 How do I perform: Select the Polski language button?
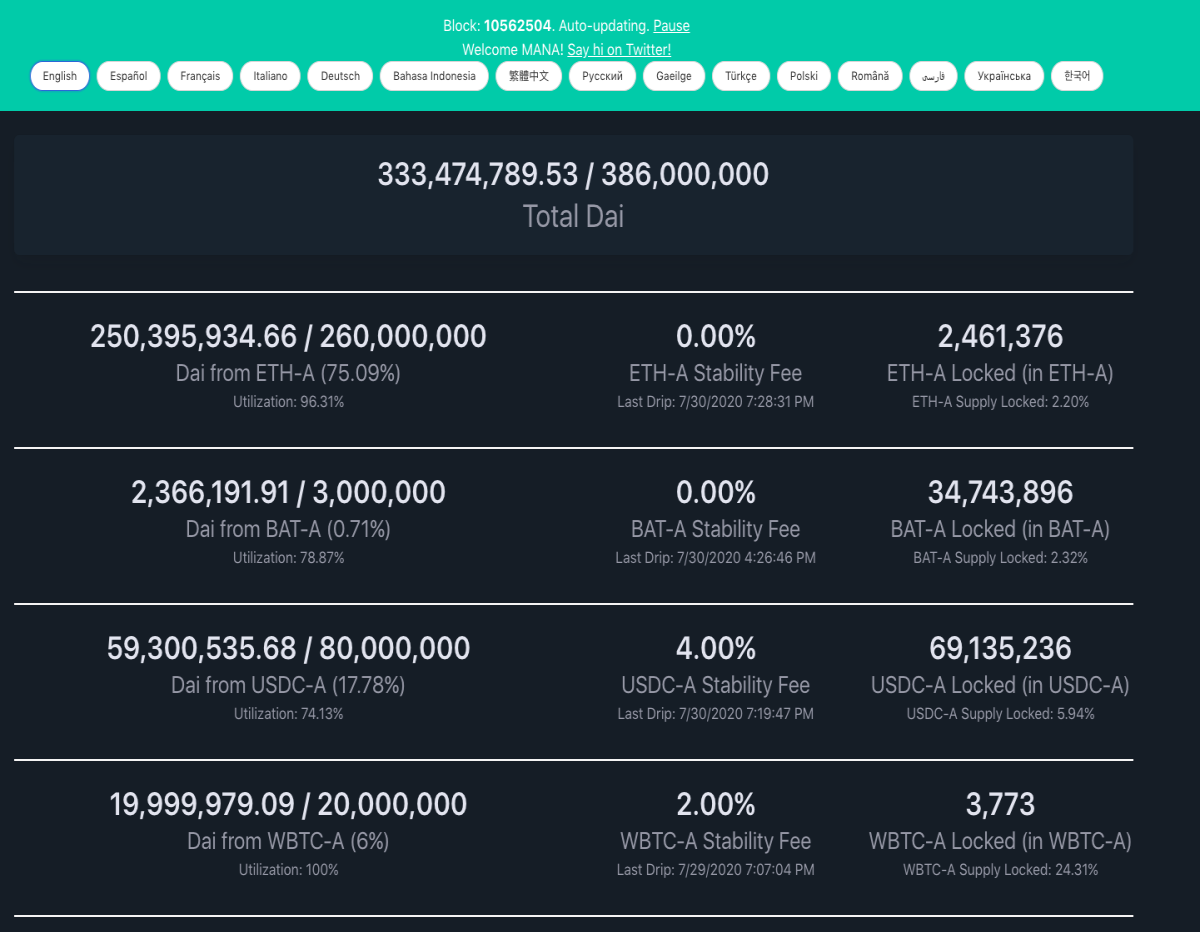pos(804,76)
